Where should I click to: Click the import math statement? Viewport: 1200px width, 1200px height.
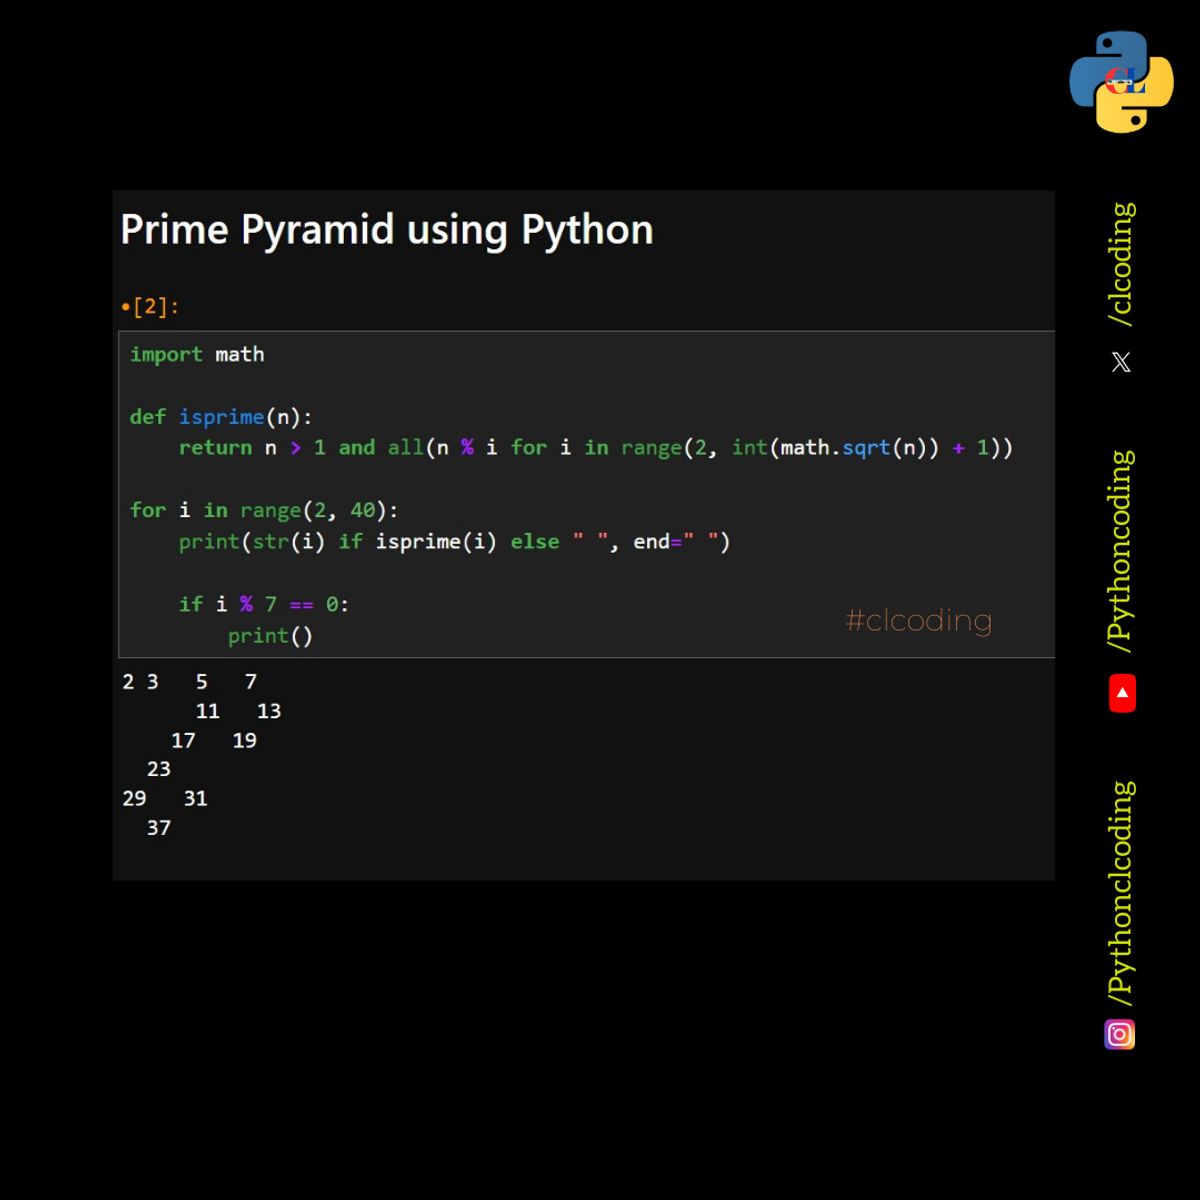[x=197, y=354]
